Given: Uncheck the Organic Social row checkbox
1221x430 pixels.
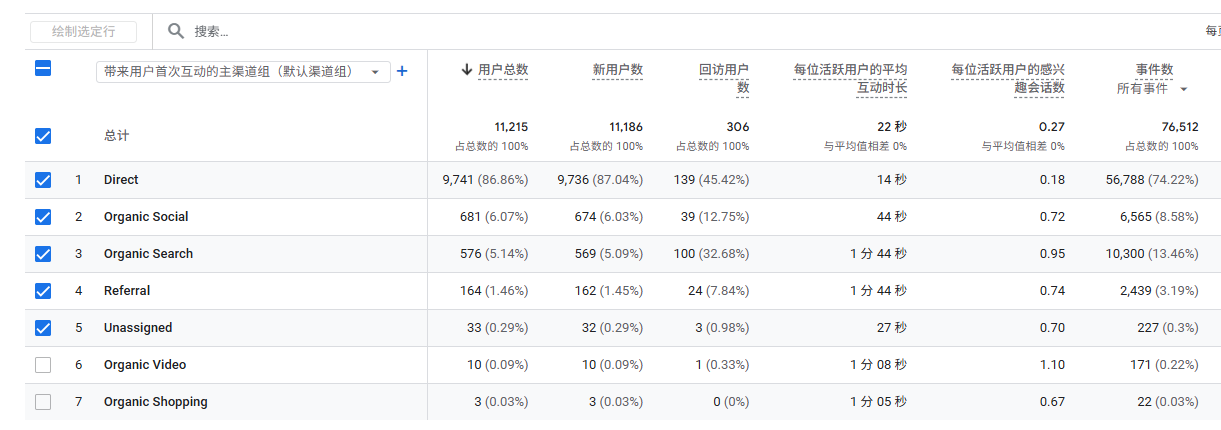Looking at the screenshot, I should (43, 217).
